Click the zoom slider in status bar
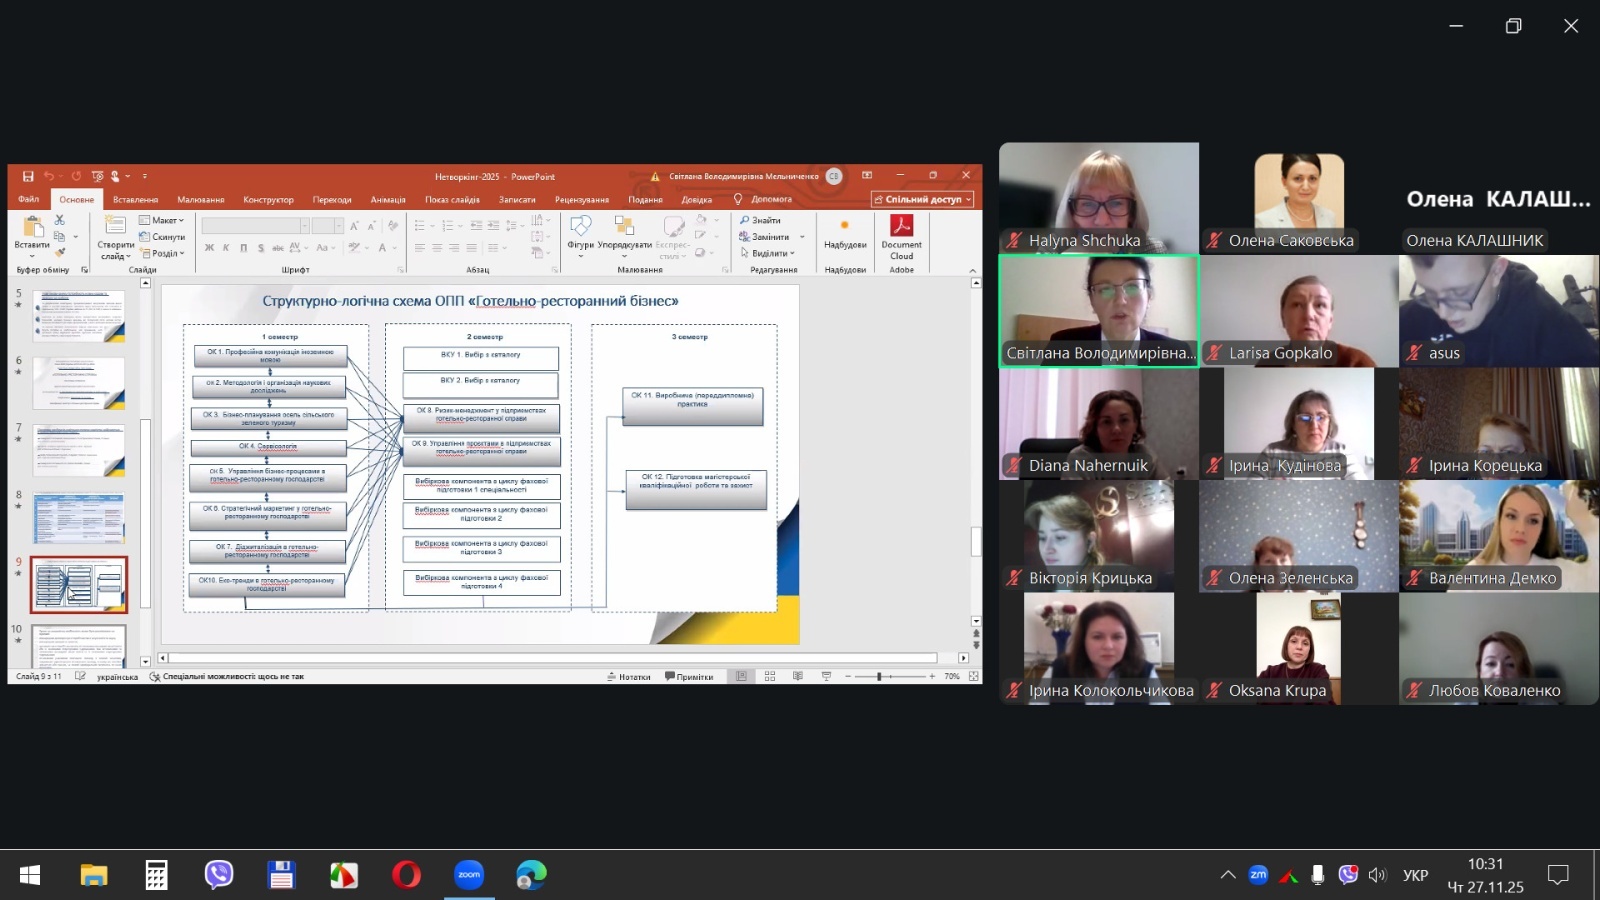The width and height of the screenshot is (1600, 900). click(880, 677)
